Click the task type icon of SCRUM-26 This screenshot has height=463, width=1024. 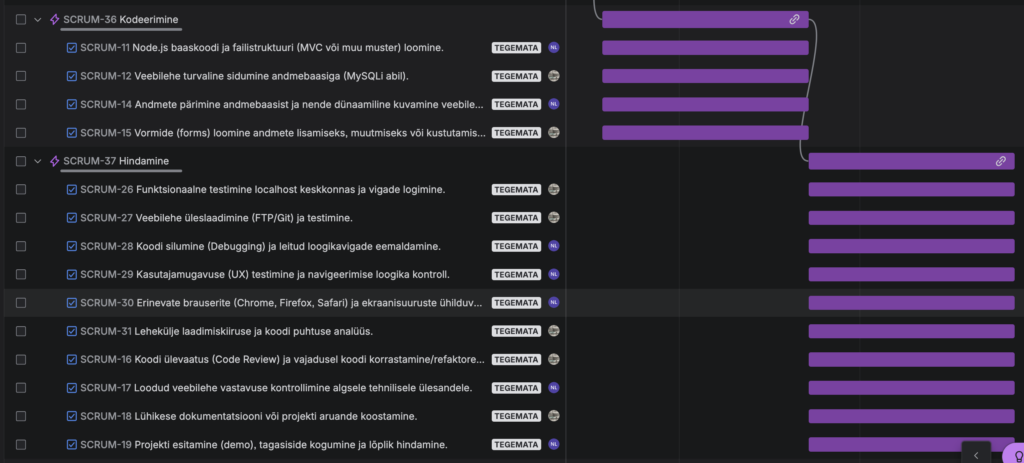[x=72, y=189]
